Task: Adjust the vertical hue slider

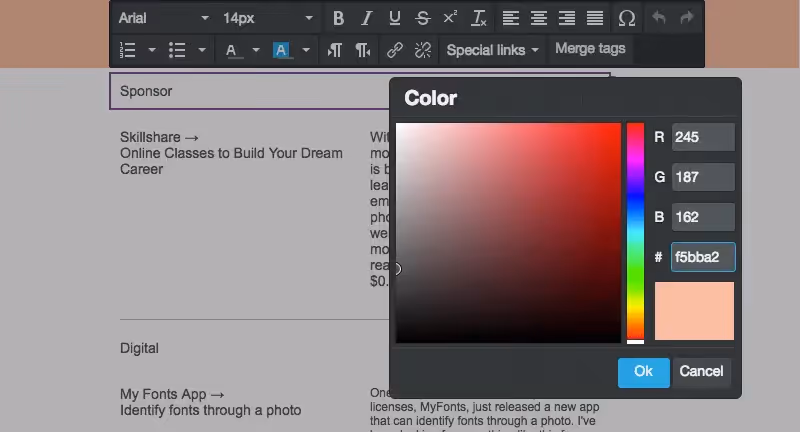Action: (635, 233)
